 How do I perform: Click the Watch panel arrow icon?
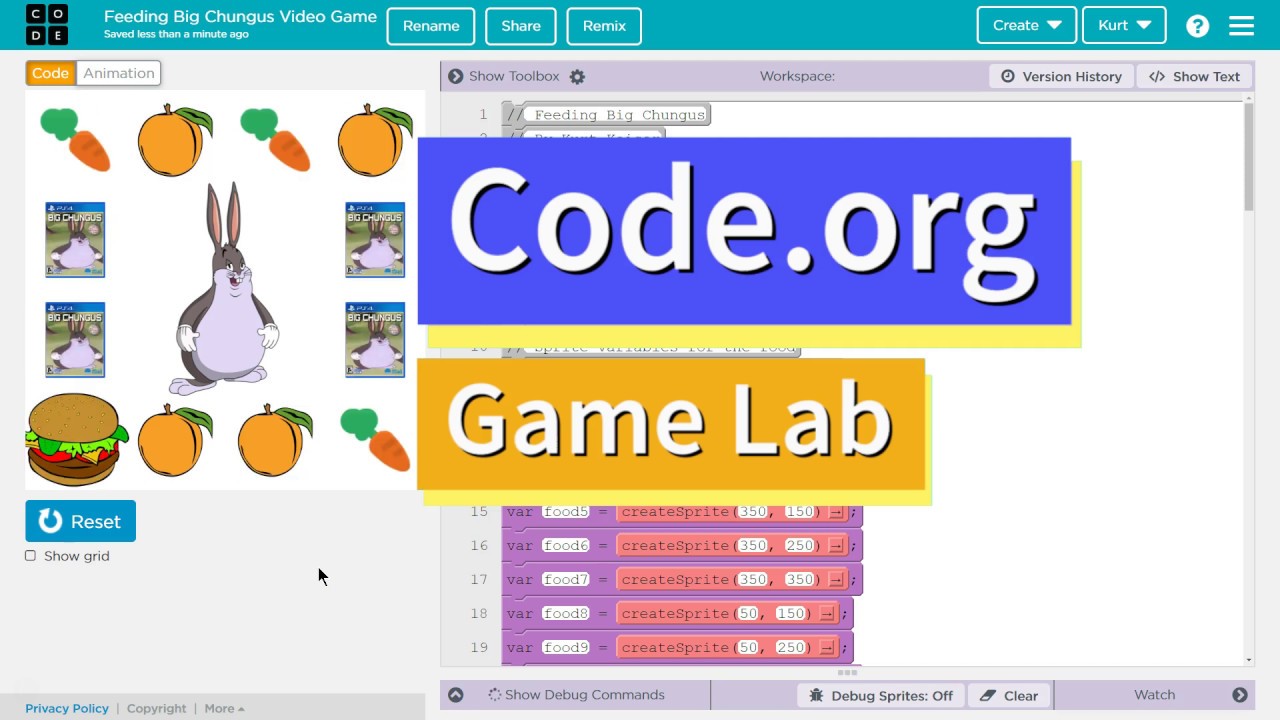click(1240, 695)
